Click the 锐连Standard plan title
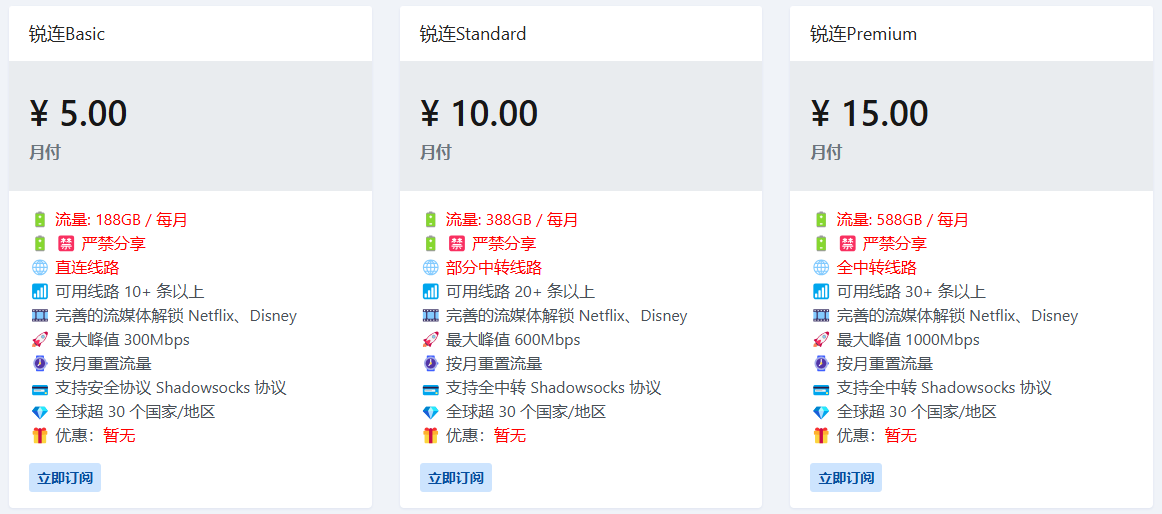 473,33
